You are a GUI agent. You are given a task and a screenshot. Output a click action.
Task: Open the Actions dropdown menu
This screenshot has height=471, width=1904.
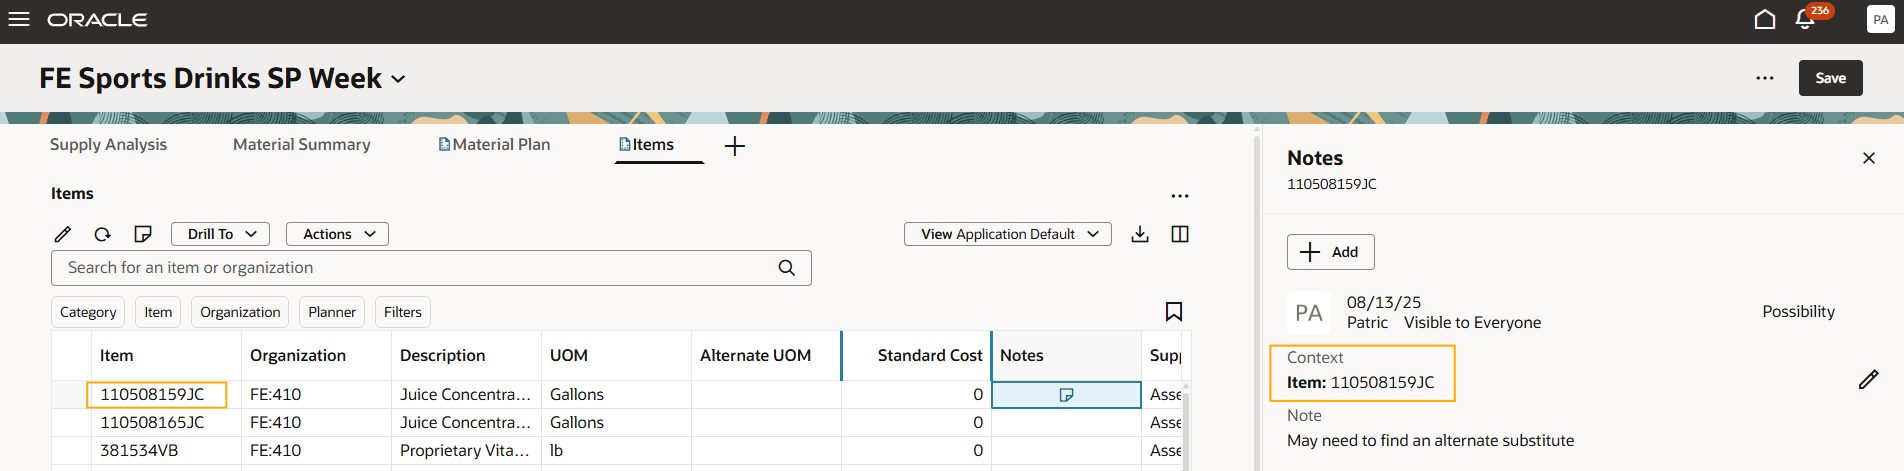(337, 234)
